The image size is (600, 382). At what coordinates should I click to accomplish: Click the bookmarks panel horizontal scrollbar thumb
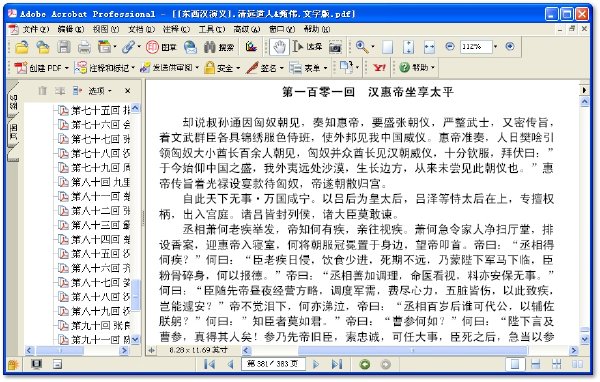pyautogui.click(x=60, y=350)
